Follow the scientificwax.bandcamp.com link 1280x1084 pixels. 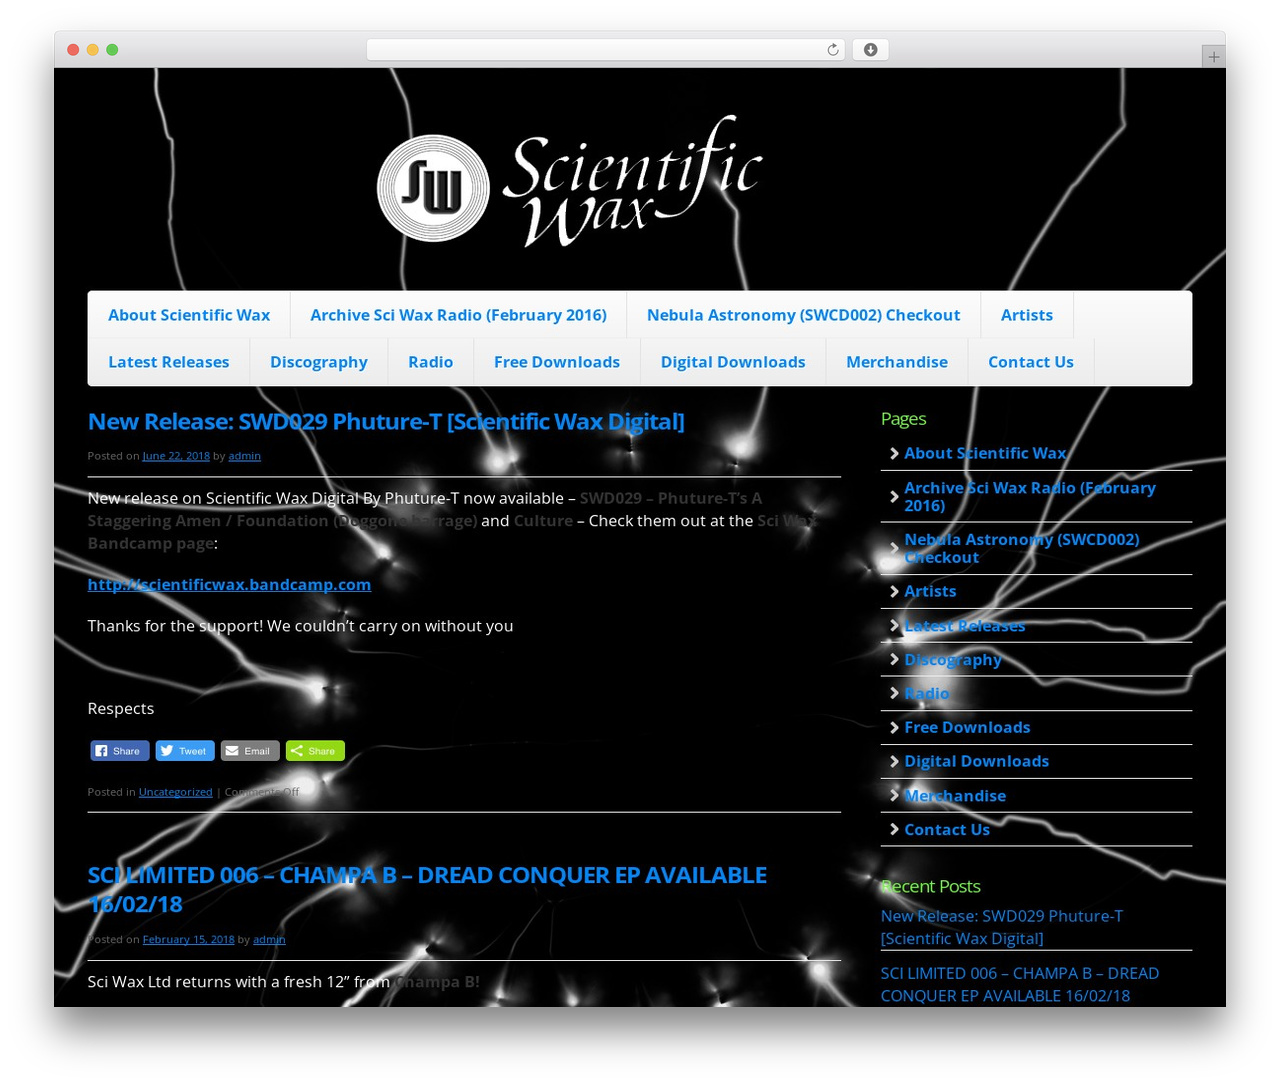tap(229, 584)
